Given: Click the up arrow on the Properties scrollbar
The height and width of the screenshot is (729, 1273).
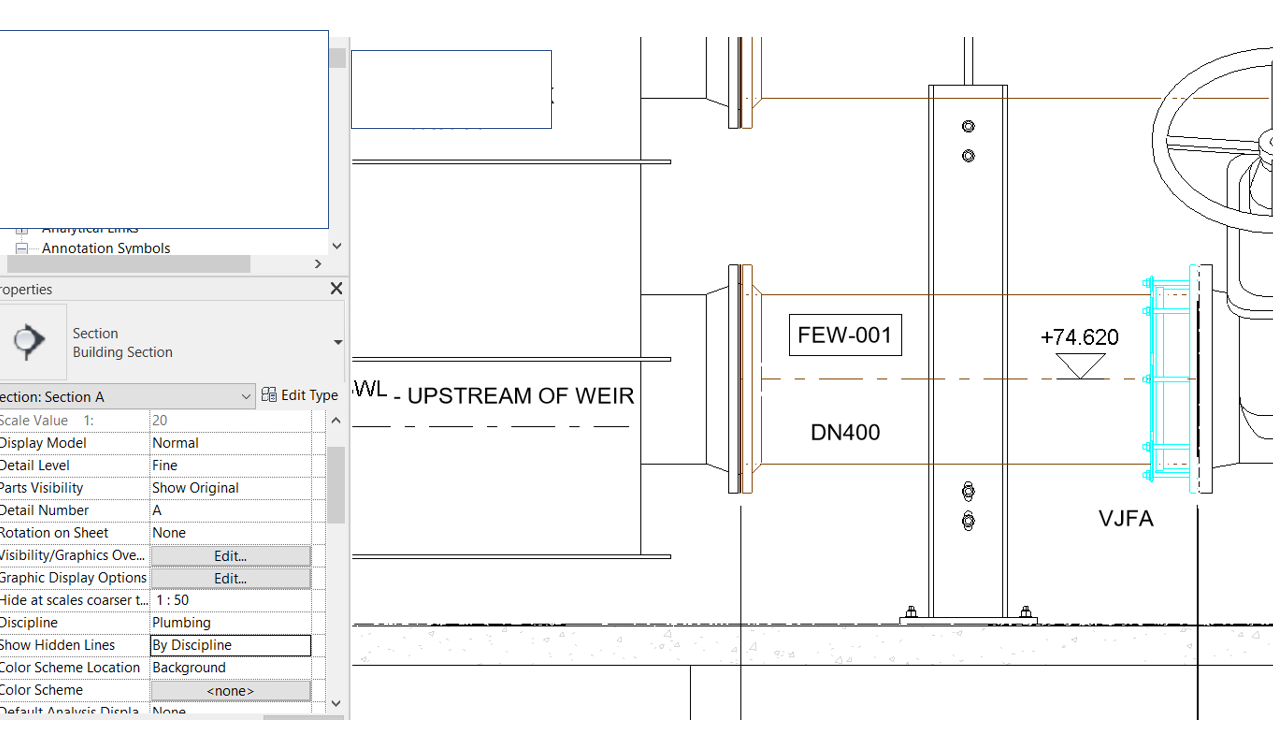Looking at the screenshot, I should coord(335,419).
